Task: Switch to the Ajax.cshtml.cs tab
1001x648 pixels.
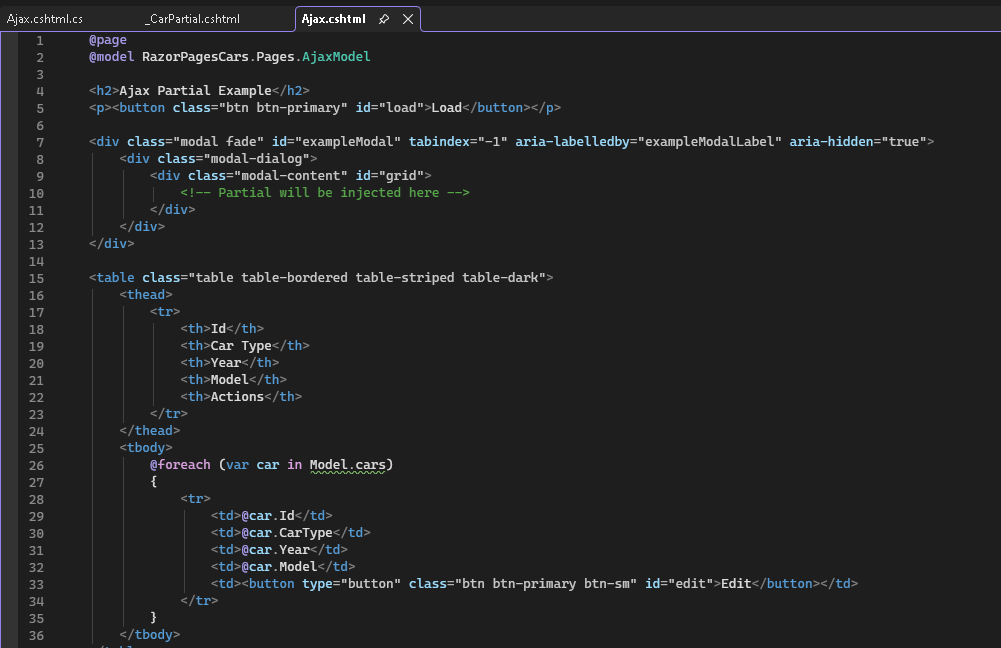Action: tap(45, 19)
